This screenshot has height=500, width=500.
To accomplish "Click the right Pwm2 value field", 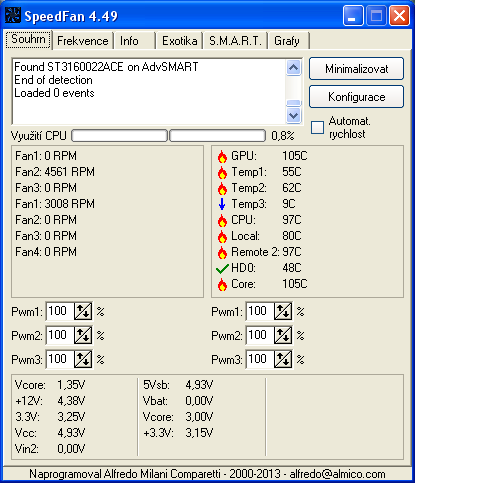I will [260, 335].
